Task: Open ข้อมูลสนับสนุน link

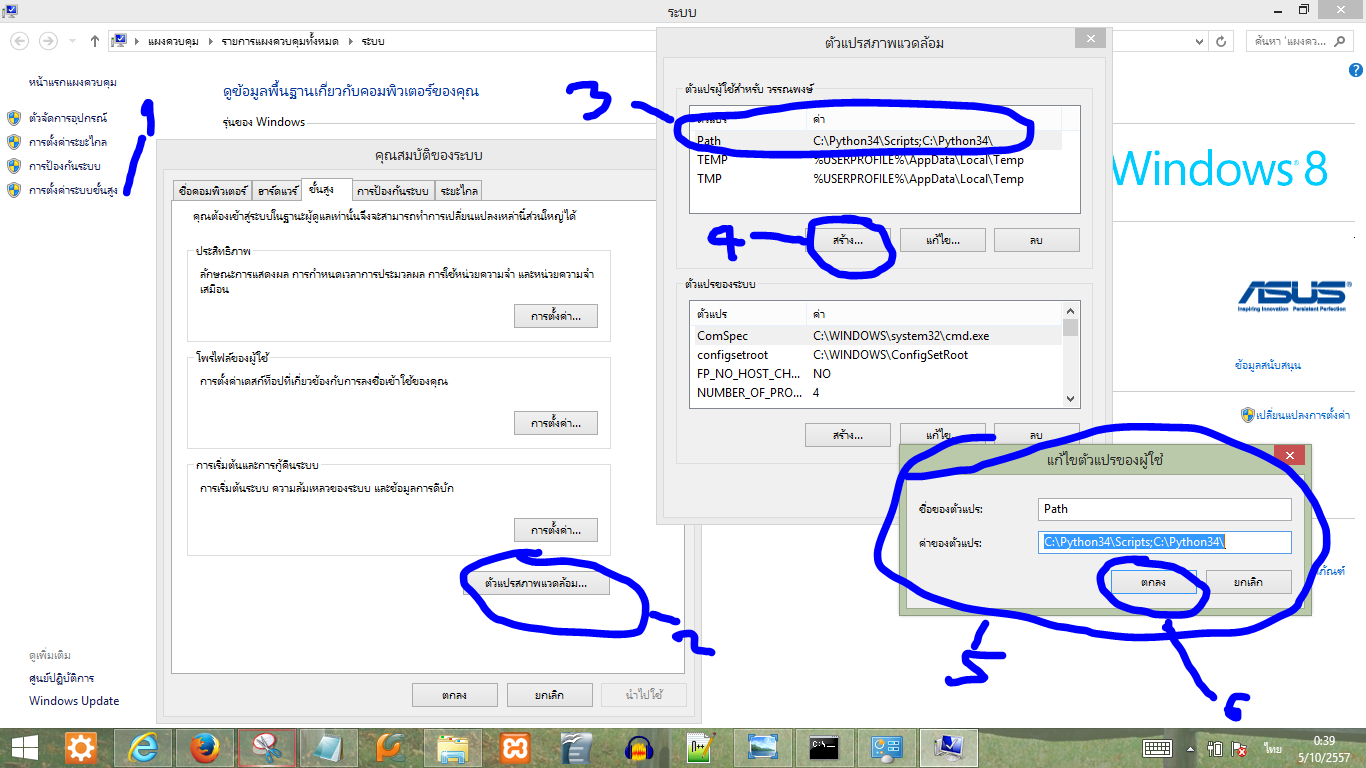Action: coord(1268,366)
